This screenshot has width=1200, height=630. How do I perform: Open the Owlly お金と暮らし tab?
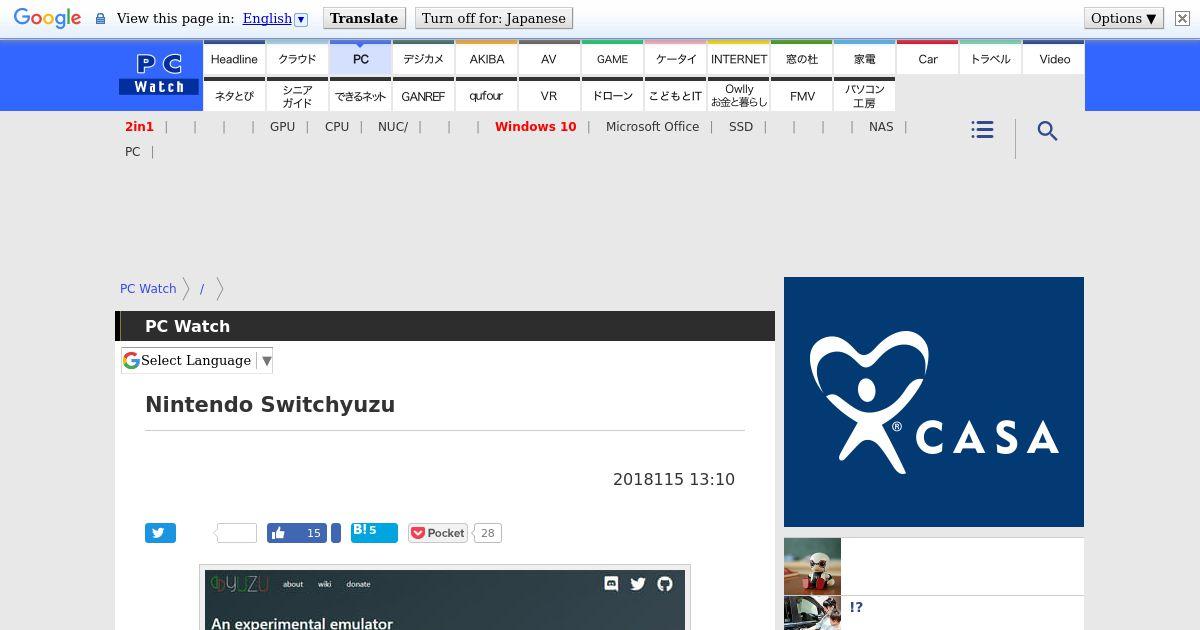click(x=738, y=95)
